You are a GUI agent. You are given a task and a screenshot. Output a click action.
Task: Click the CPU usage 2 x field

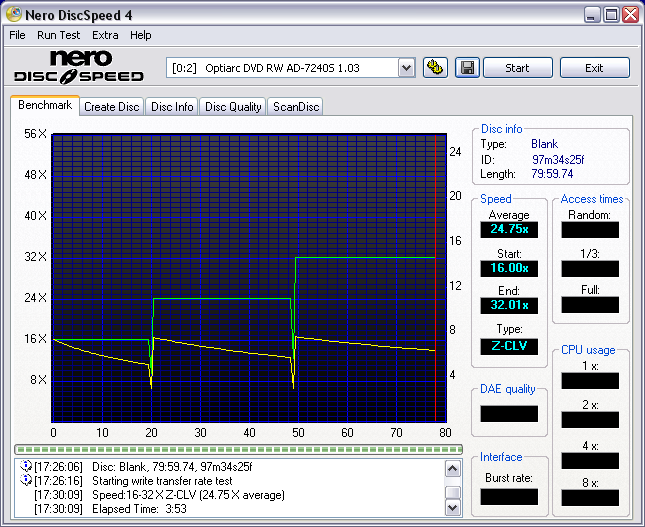[590, 420]
